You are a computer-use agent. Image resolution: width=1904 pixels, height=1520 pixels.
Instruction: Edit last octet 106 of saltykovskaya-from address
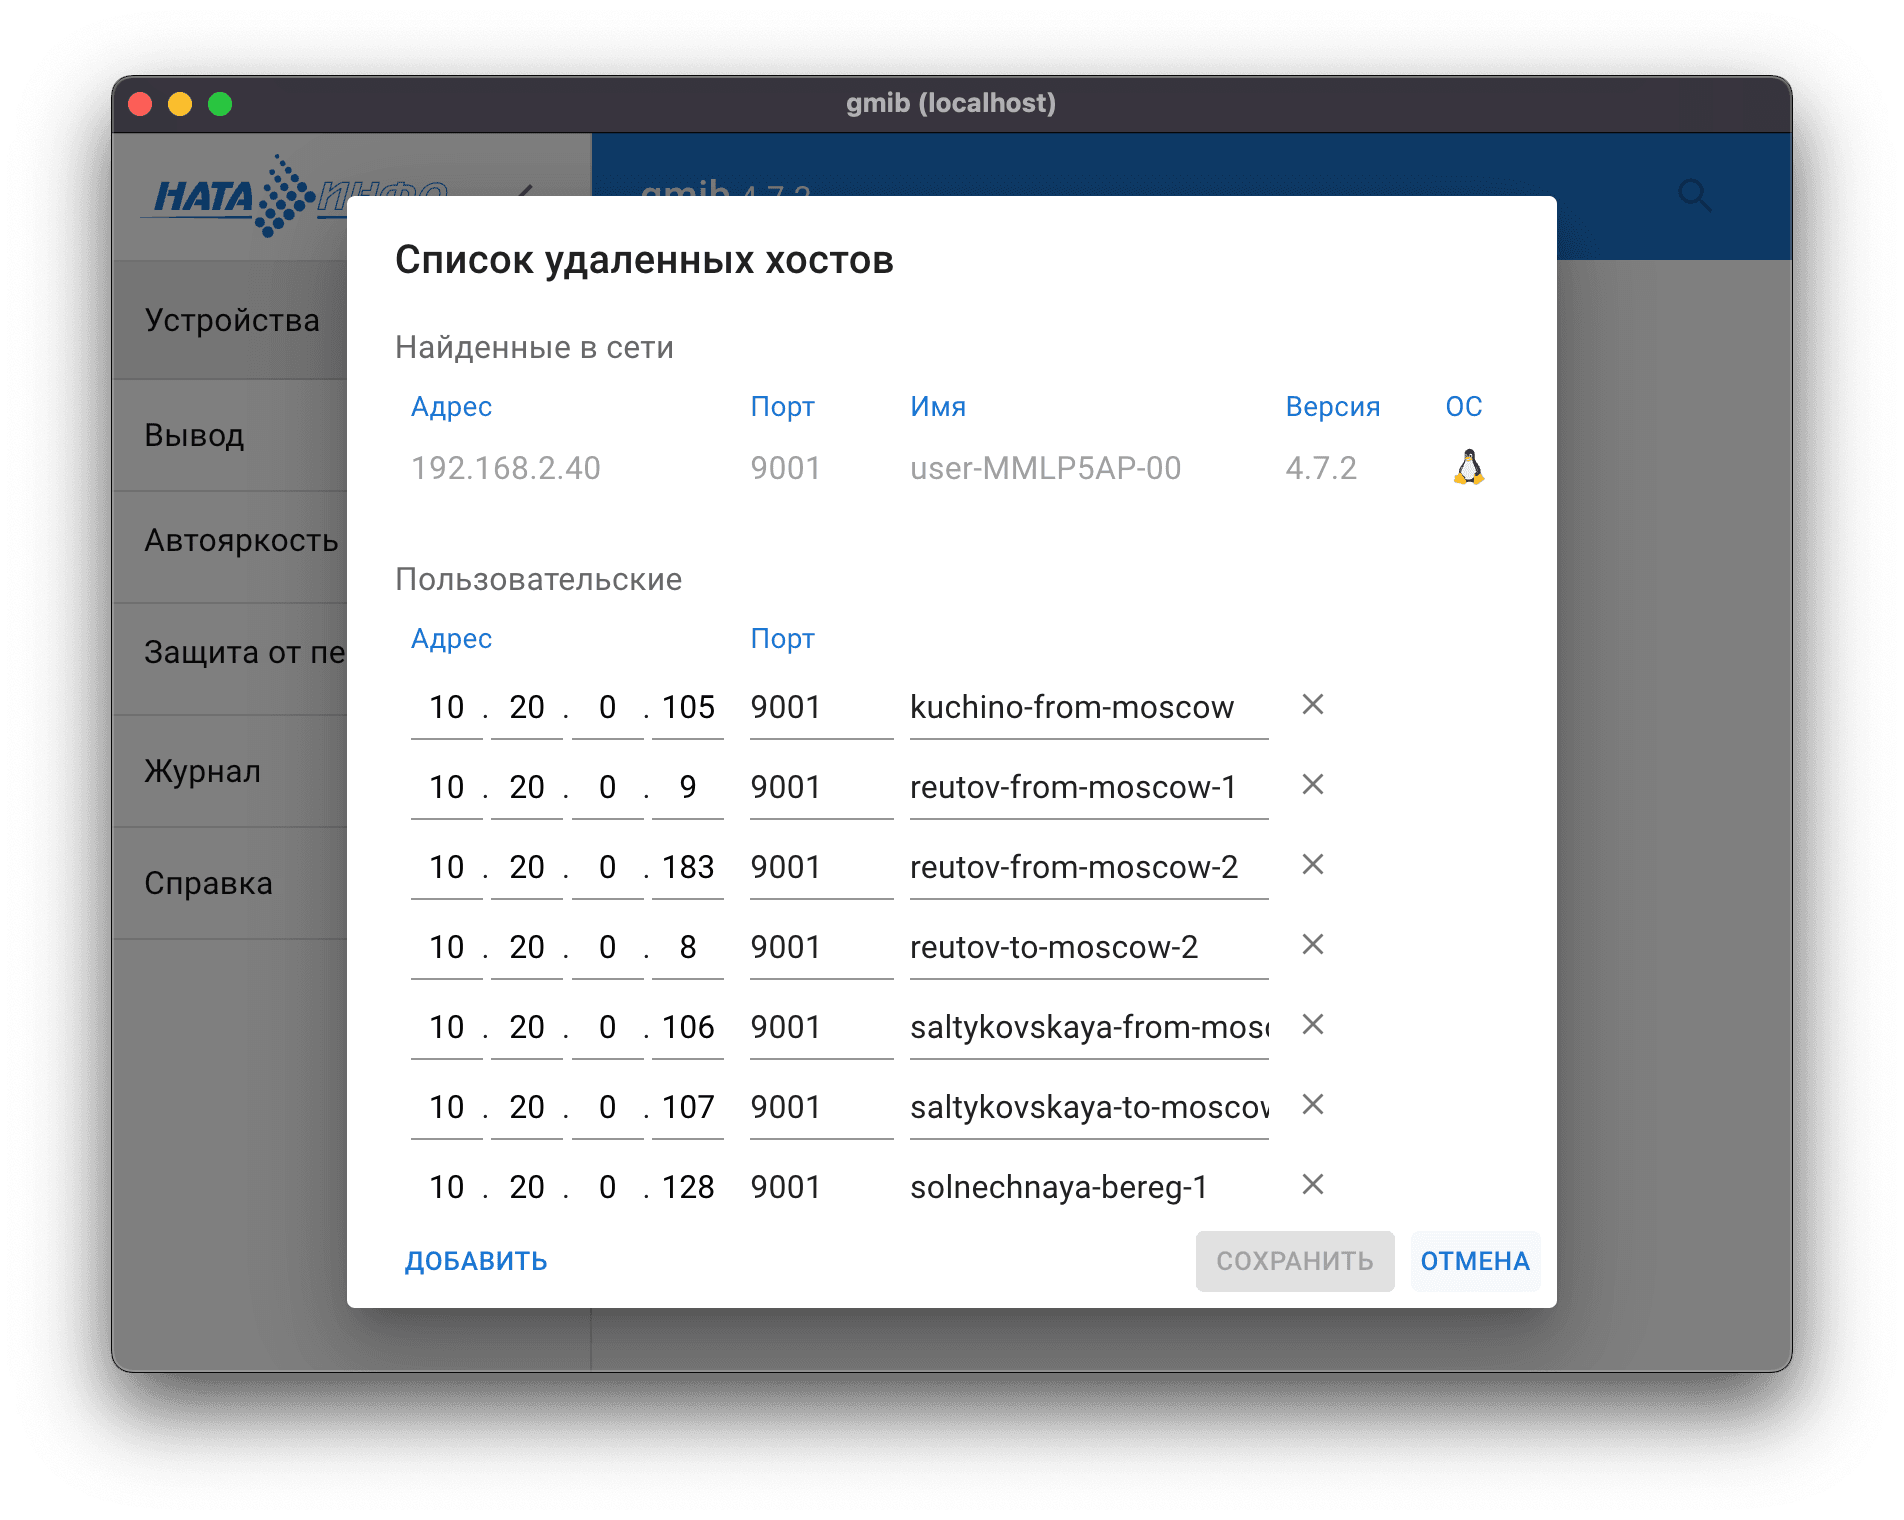688,1028
